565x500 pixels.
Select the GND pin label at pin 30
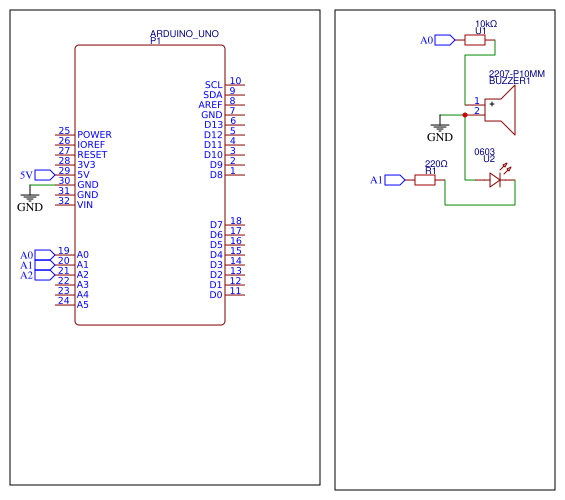pos(88,185)
